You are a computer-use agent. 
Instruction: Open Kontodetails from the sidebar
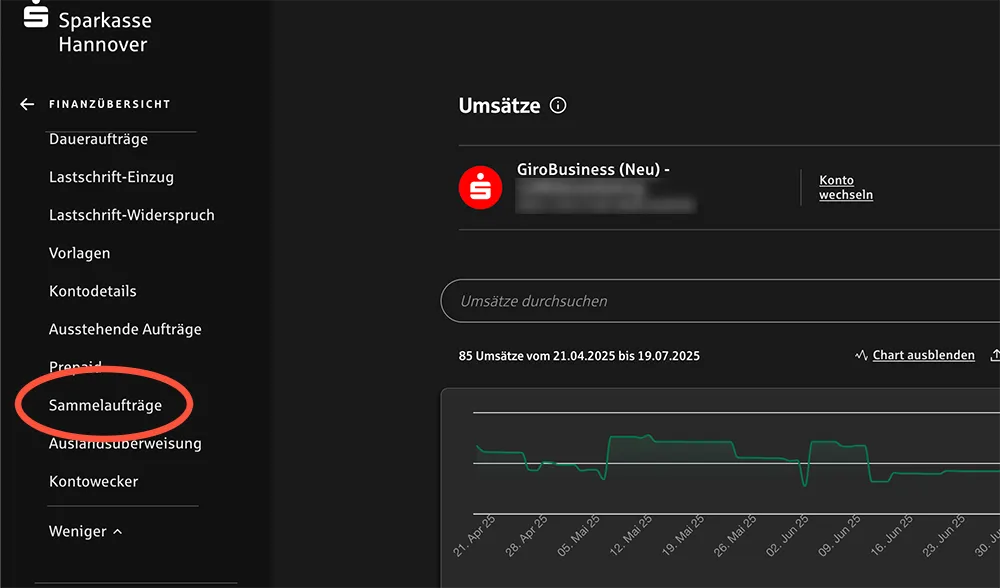click(x=92, y=291)
